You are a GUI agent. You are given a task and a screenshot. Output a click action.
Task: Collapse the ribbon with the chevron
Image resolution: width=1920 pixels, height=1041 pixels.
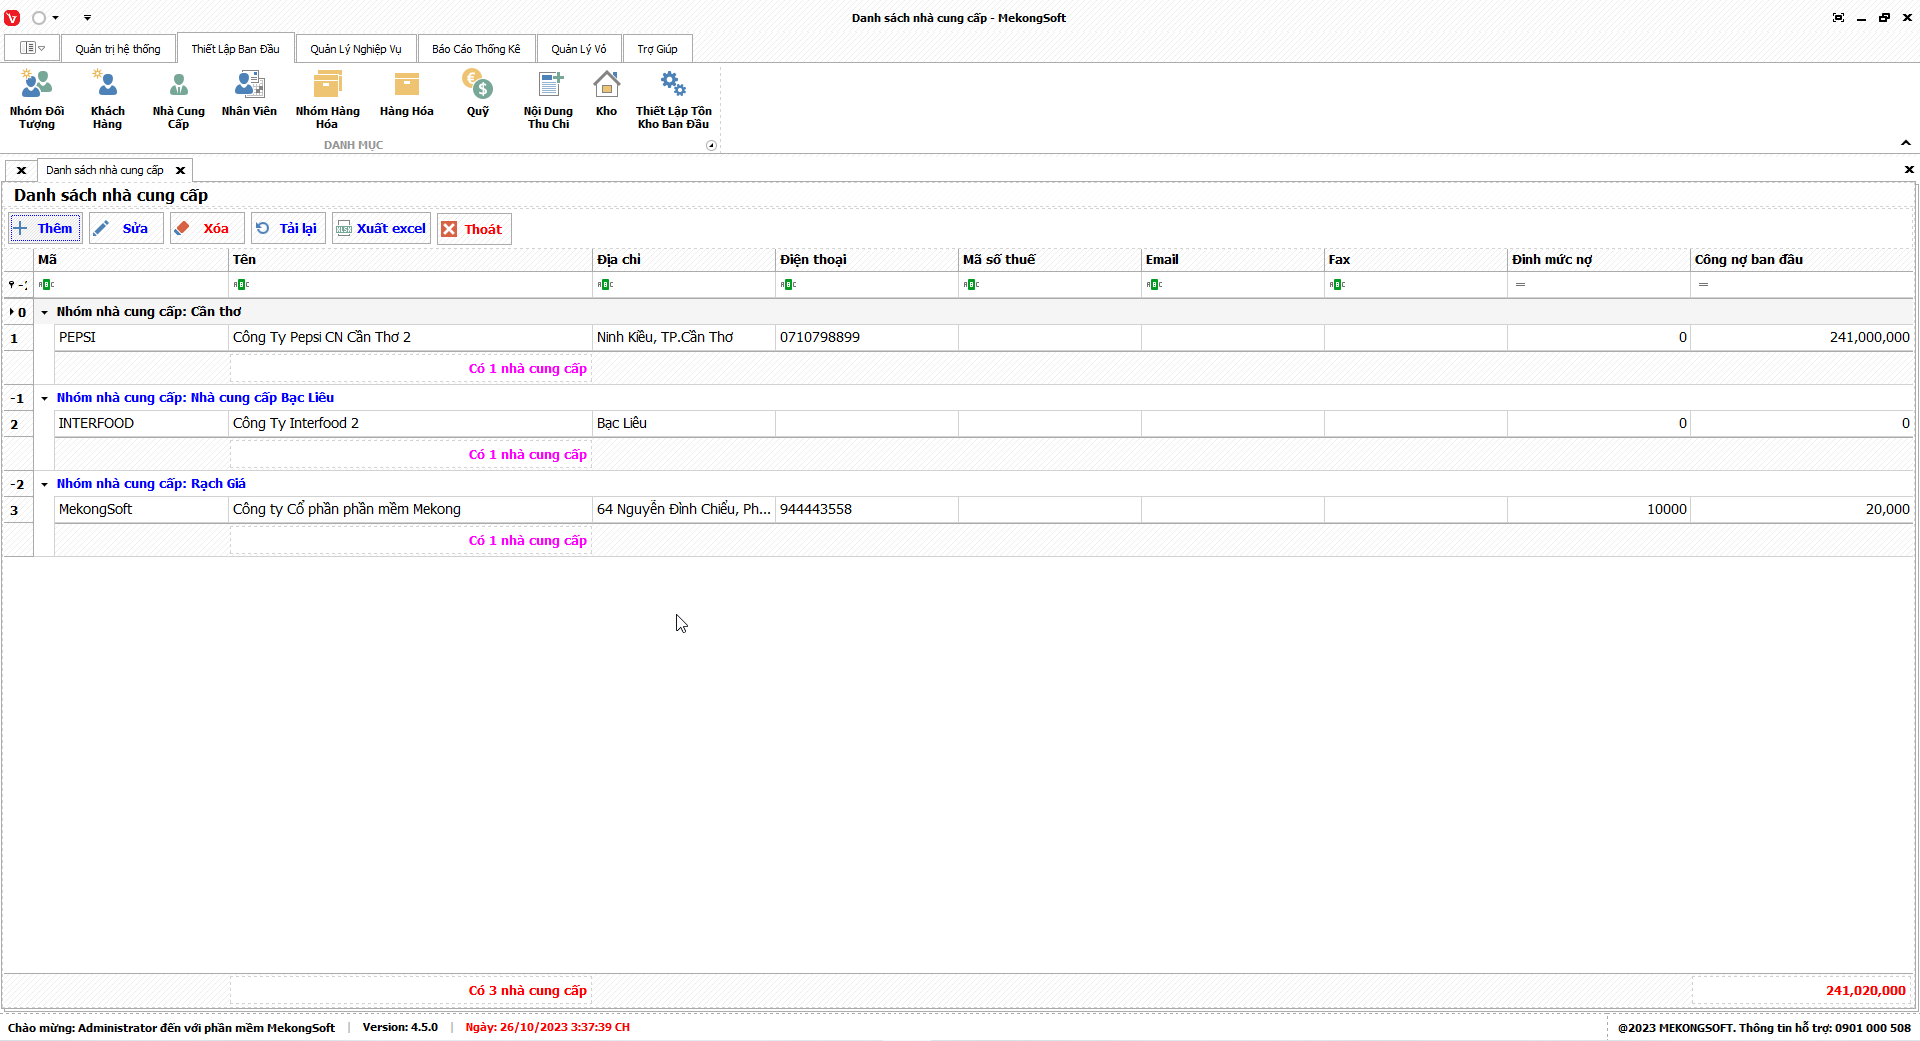[1906, 143]
